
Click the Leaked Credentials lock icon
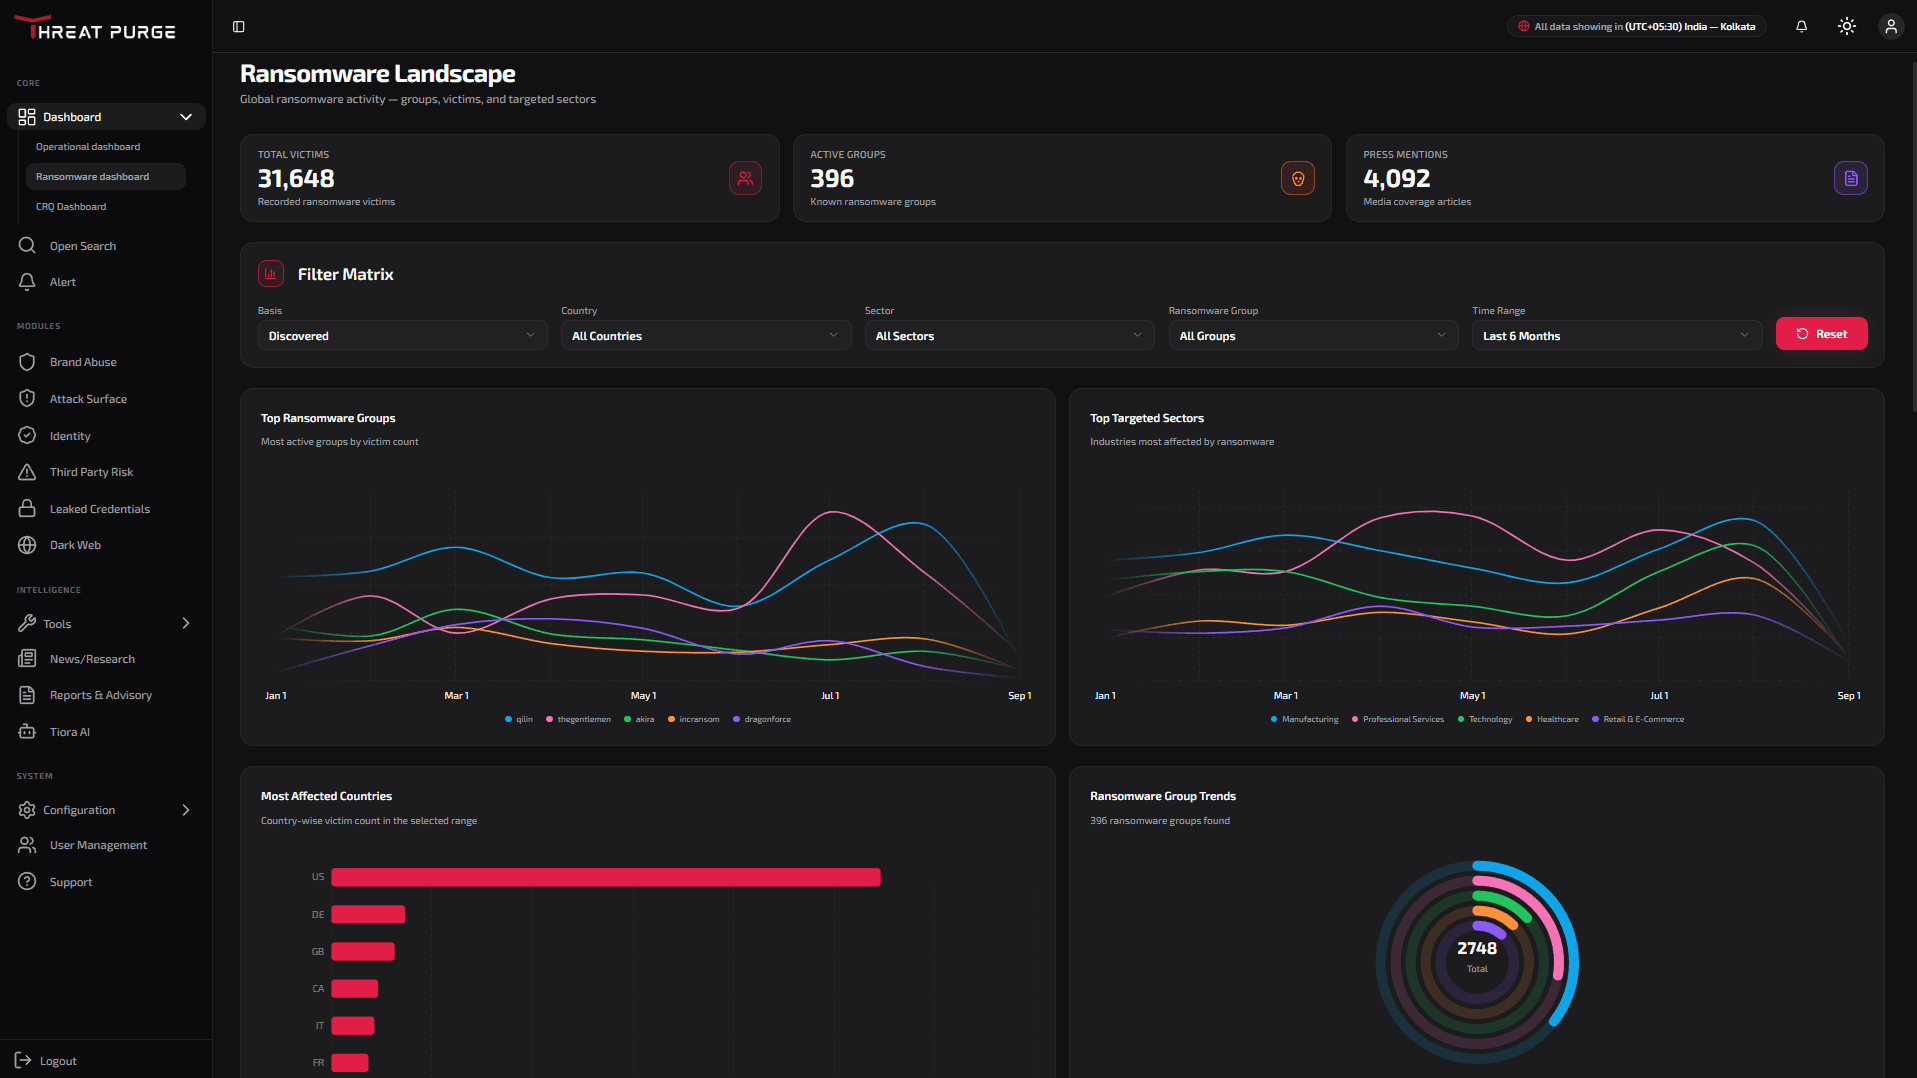point(27,509)
